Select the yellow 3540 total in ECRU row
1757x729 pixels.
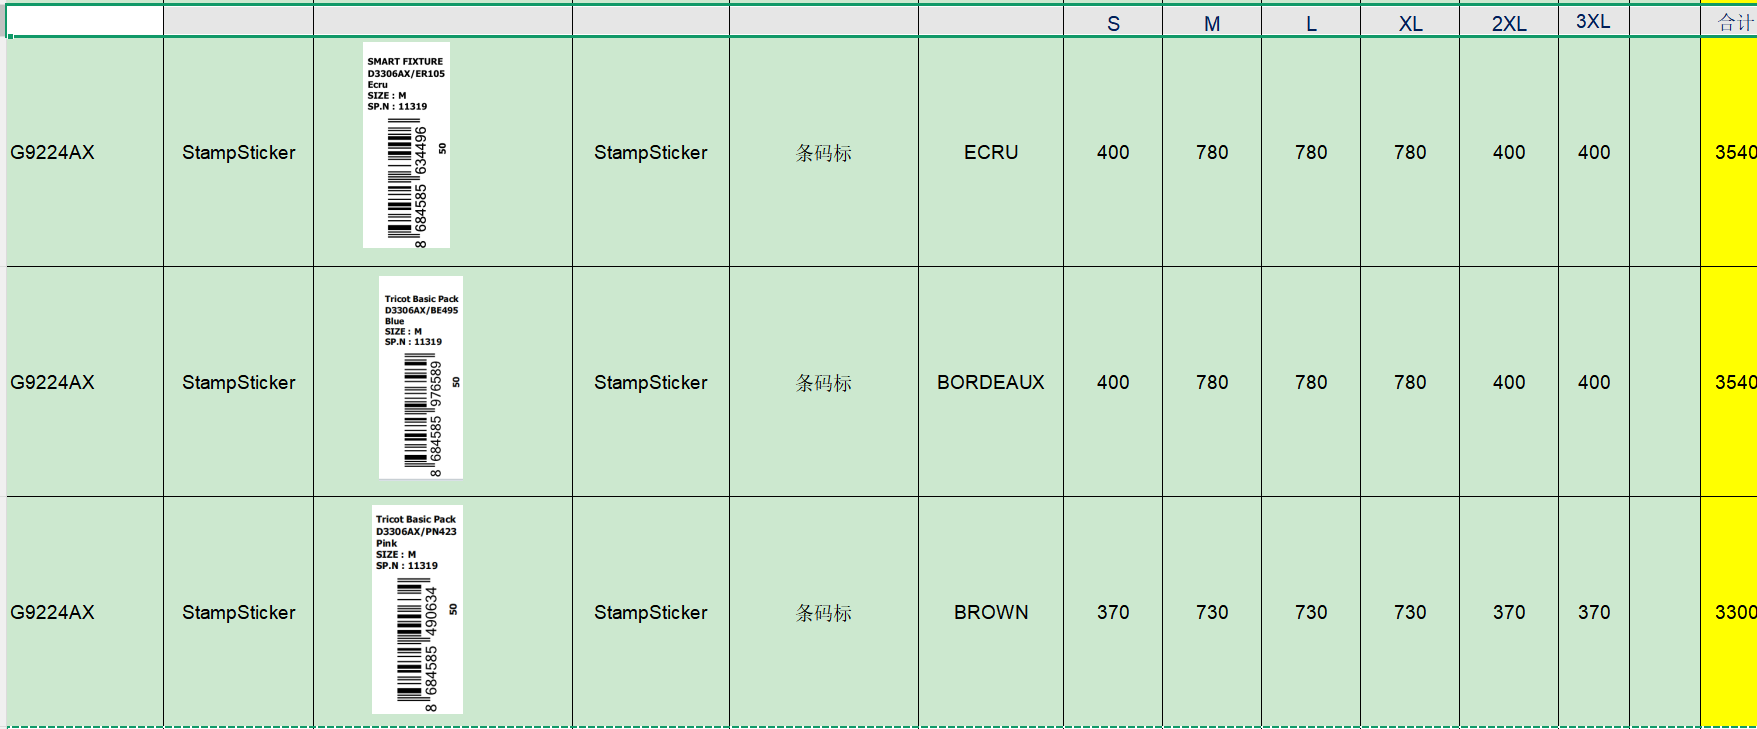1730,152
